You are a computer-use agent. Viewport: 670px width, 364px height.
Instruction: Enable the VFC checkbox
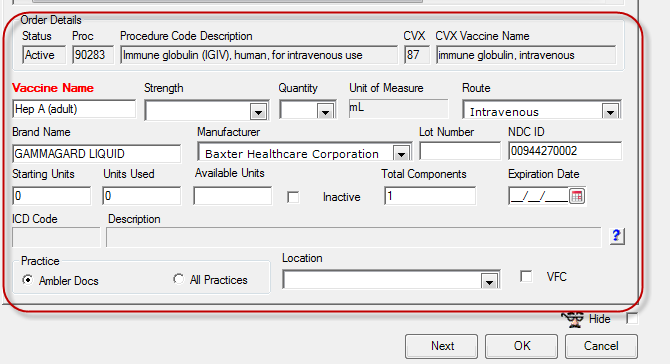click(x=526, y=276)
